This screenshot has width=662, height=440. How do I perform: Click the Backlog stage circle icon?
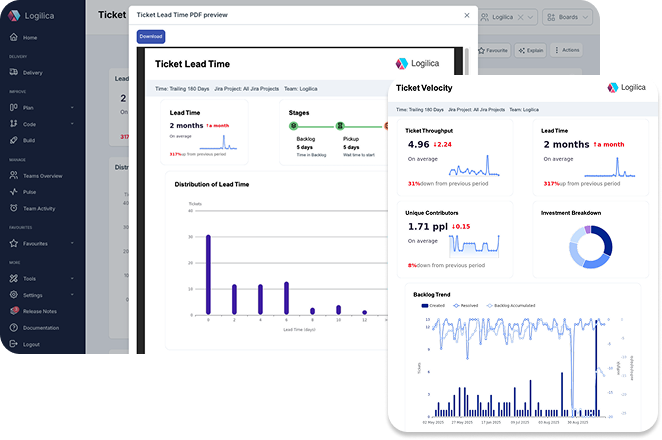coord(293,126)
